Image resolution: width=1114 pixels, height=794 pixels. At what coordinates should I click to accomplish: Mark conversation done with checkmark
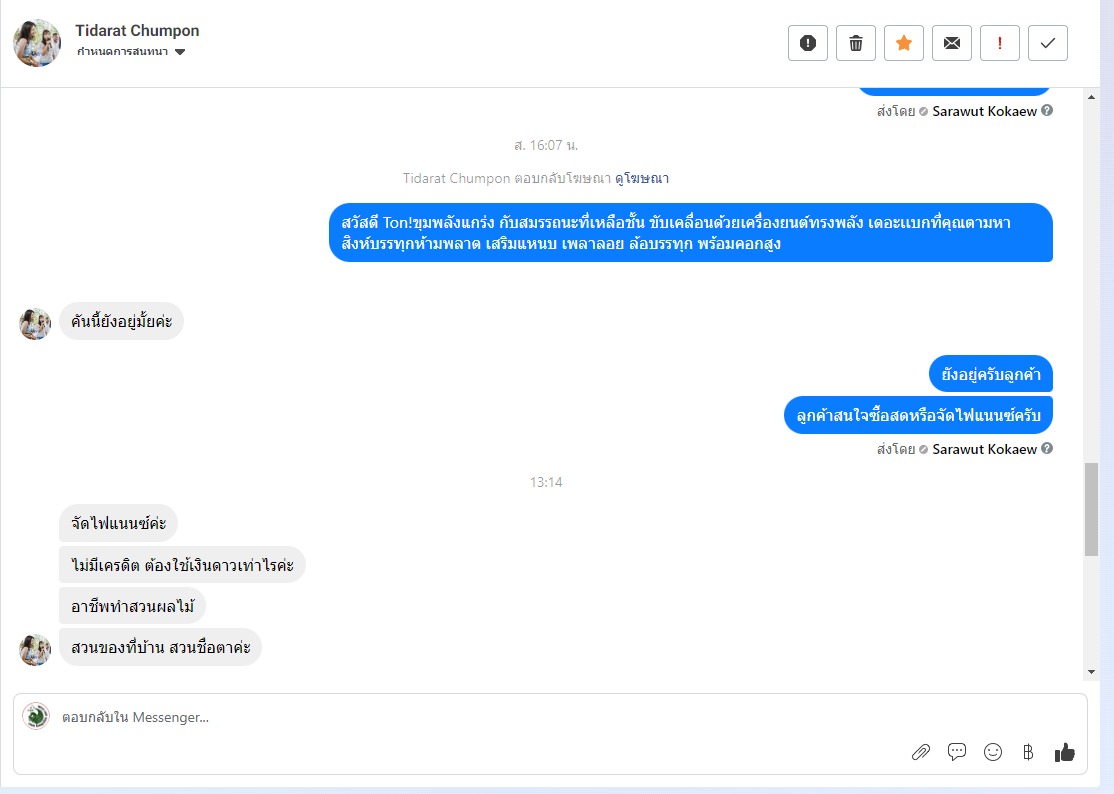point(1047,43)
